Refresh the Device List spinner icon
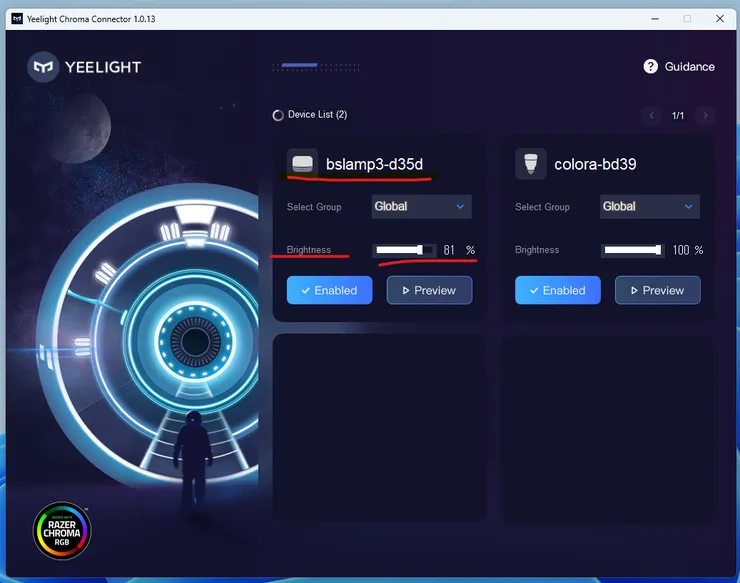 click(278, 115)
